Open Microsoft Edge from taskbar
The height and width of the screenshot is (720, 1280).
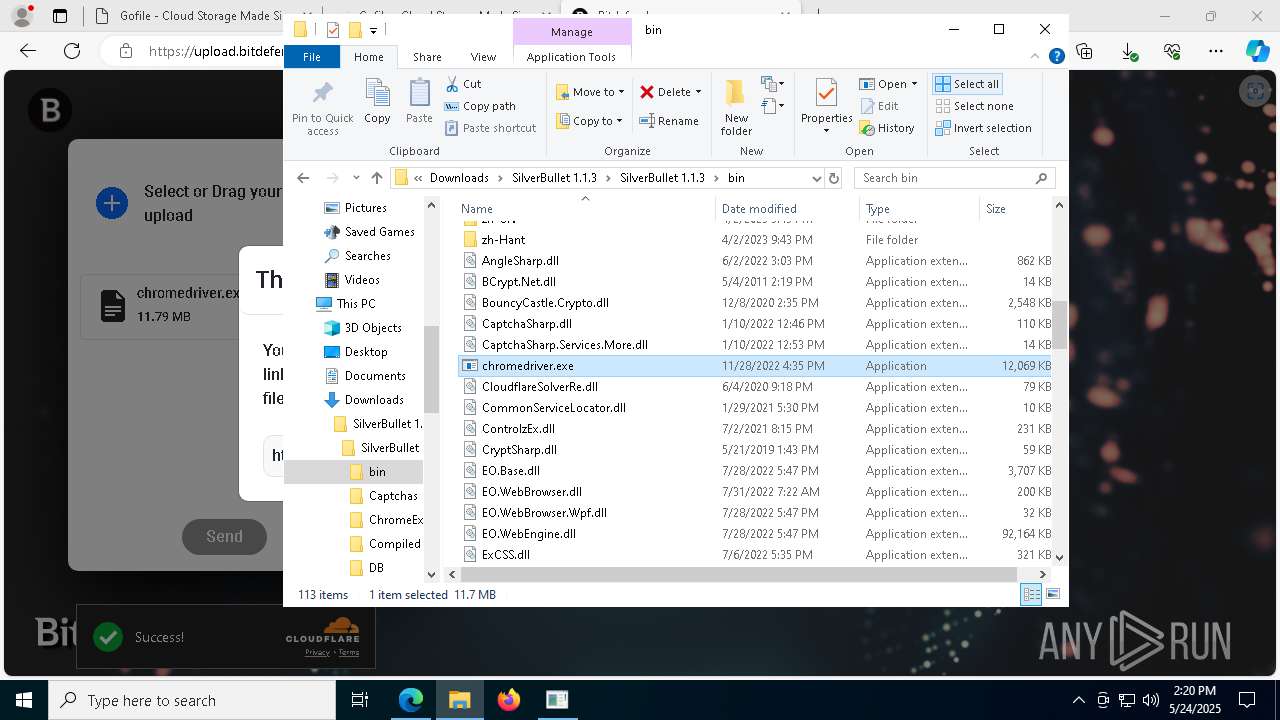click(x=411, y=700)
